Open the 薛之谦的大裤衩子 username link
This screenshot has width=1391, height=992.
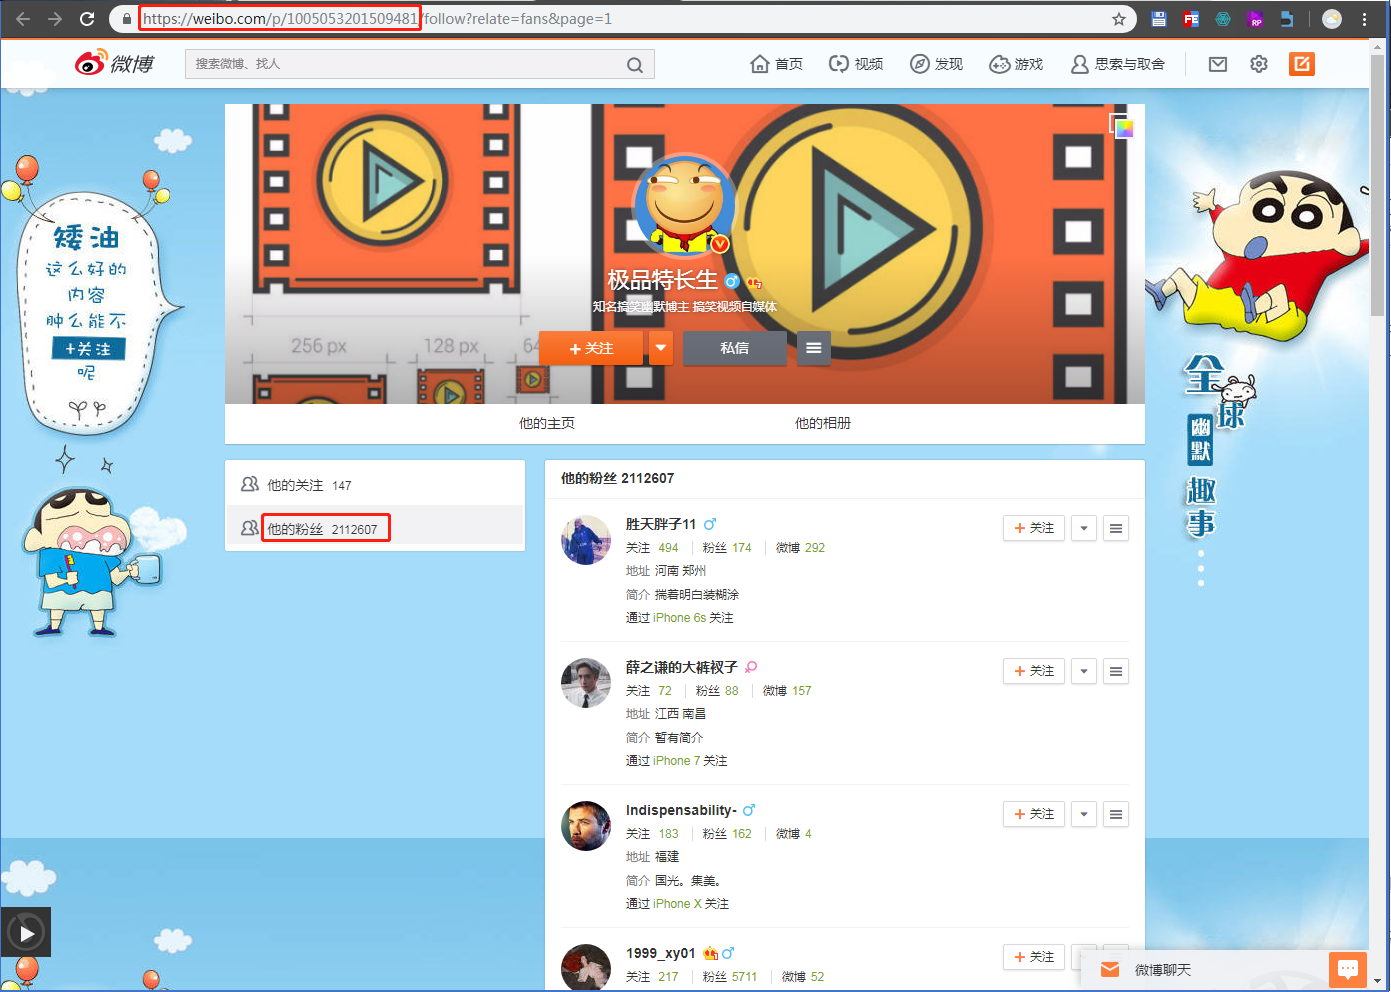point(682,667)
